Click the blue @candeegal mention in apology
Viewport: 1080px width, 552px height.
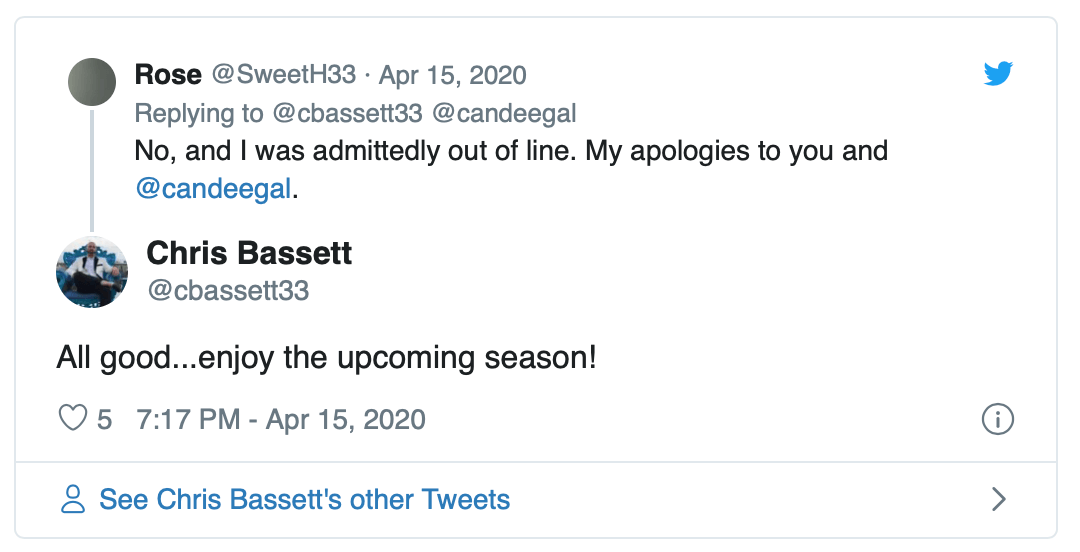pos(213,189)
